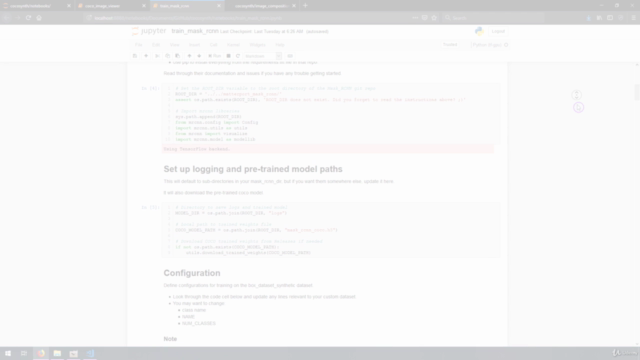
Task: Click the Jupyter logo
Action: click(x=149, y=31)
